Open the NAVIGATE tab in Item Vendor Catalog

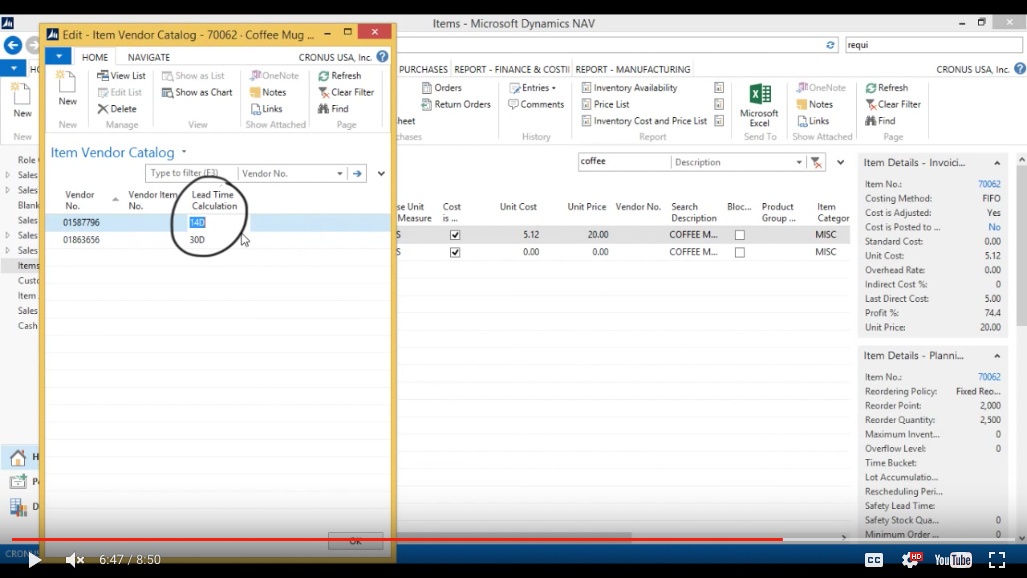coord(149,58)
